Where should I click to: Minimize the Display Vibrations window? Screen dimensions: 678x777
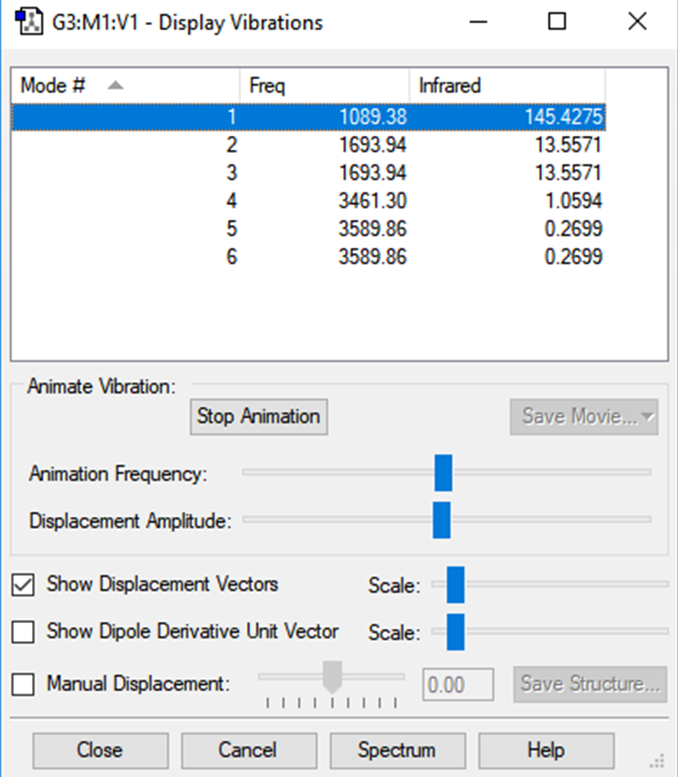click(477, 21)
